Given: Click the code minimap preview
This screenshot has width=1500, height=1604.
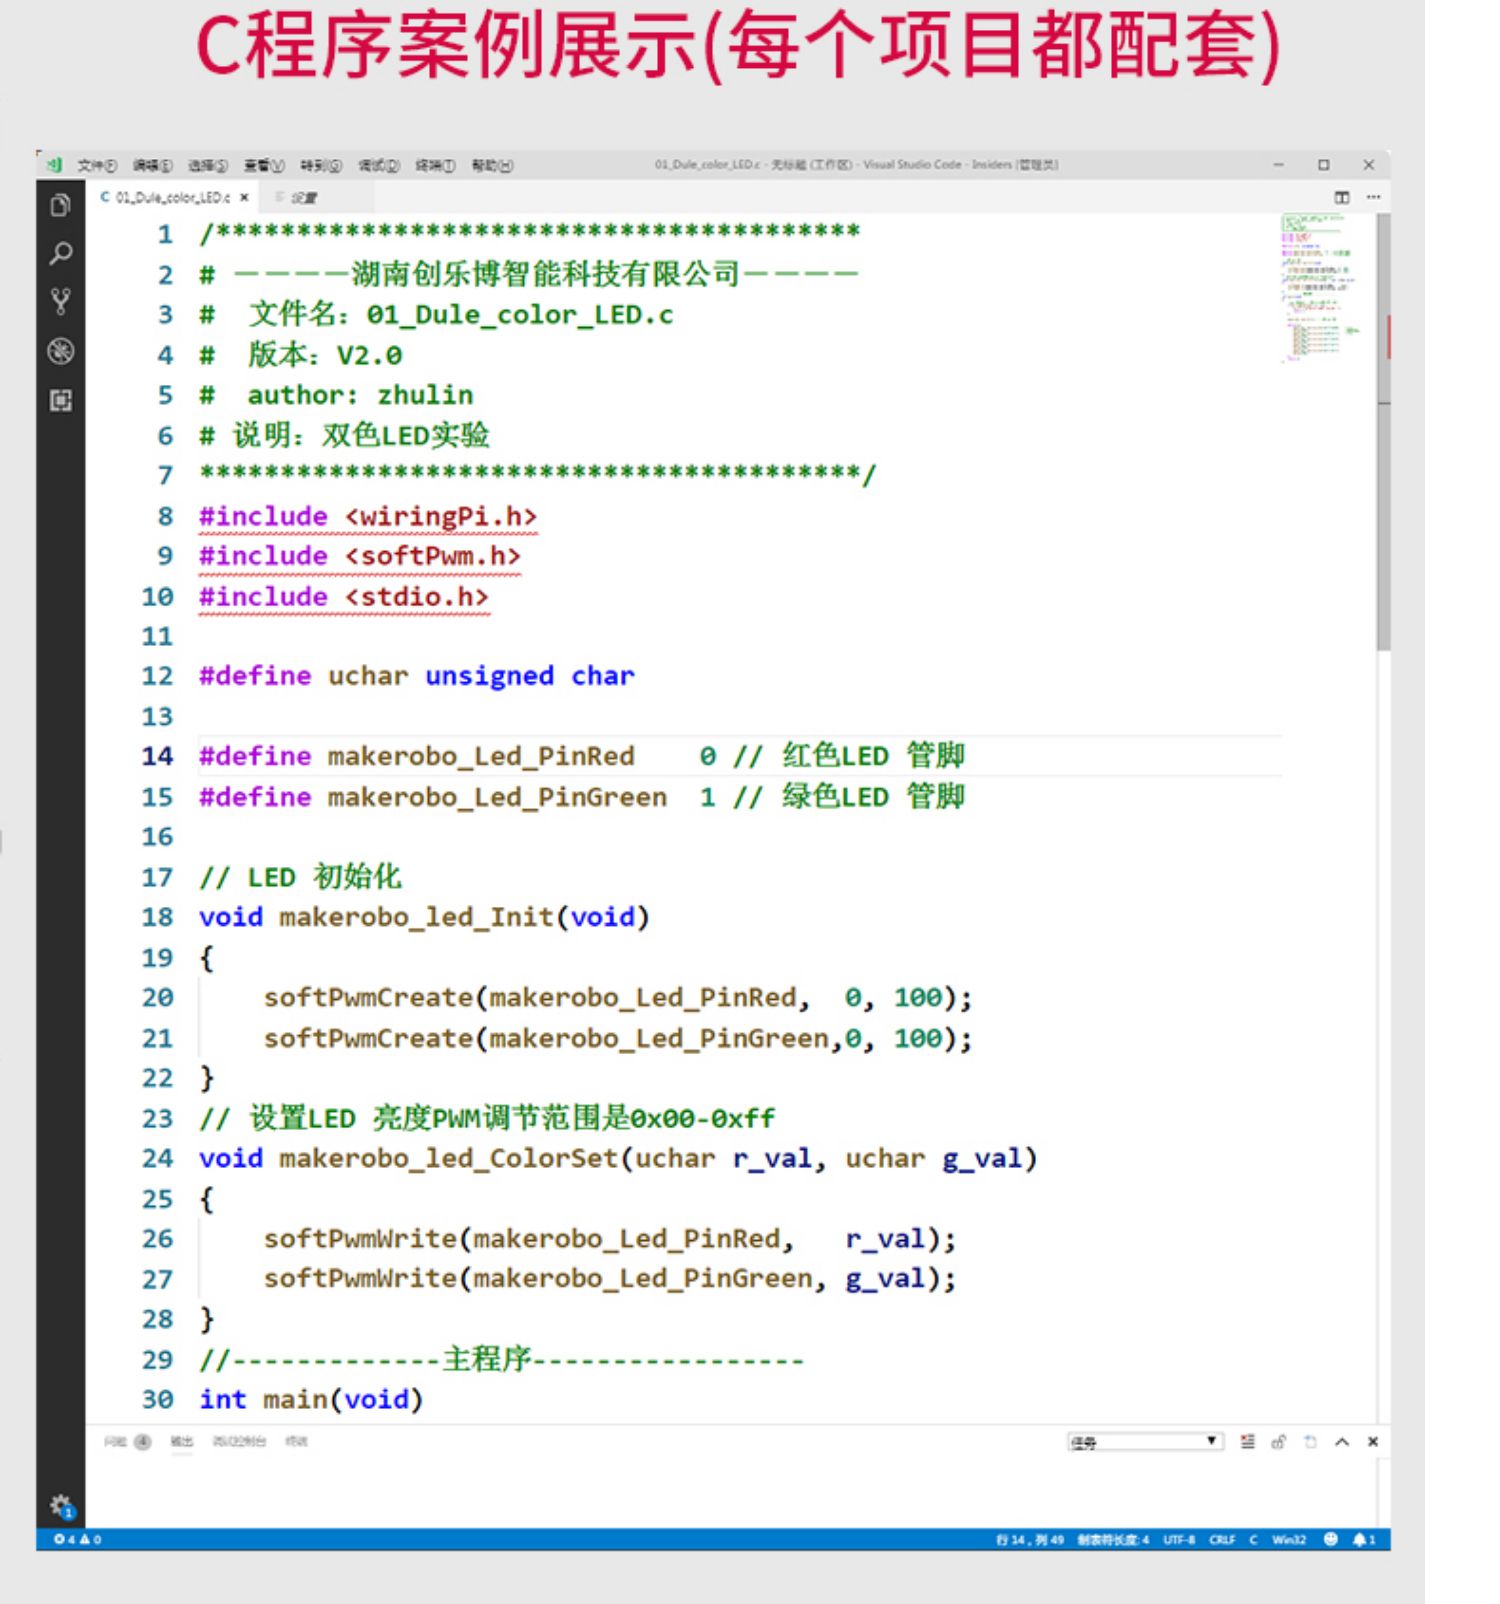Looking at the screenshot, I should pyautogui.click(x=1322, y=288).
